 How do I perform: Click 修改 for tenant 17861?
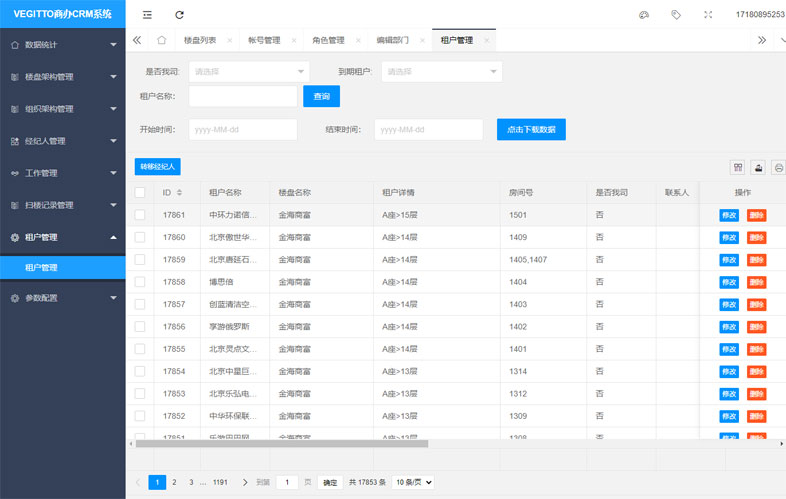[x=729, y=215]
